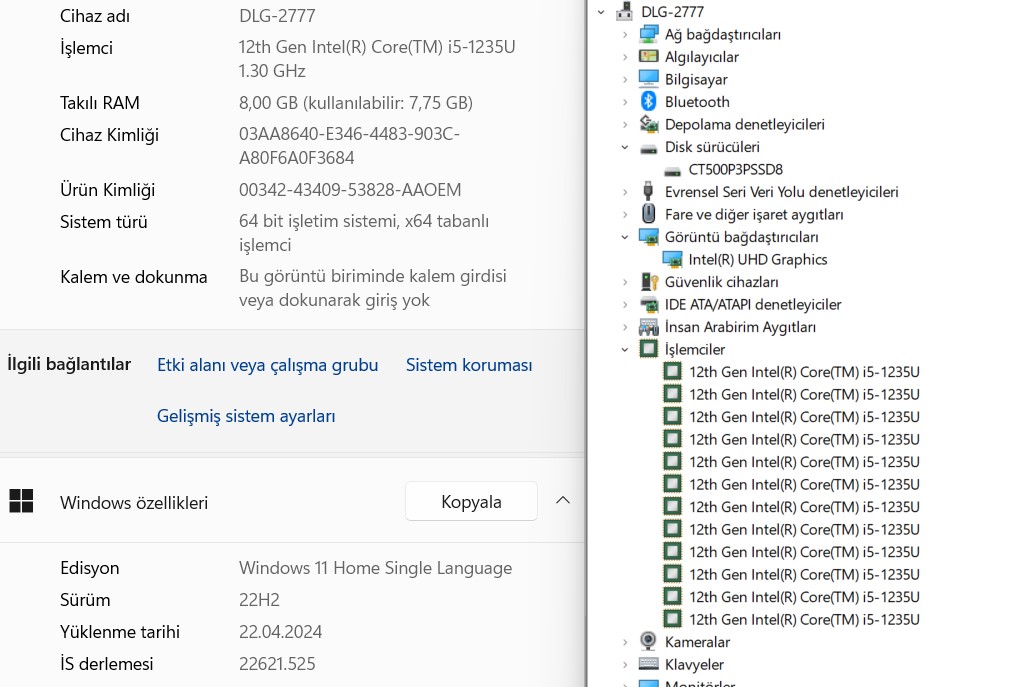Select the Intel(R) UHD Graphics label
The height and width of the screenshot is (687, 1021).
pyautogui.click(x=758, y=259)
